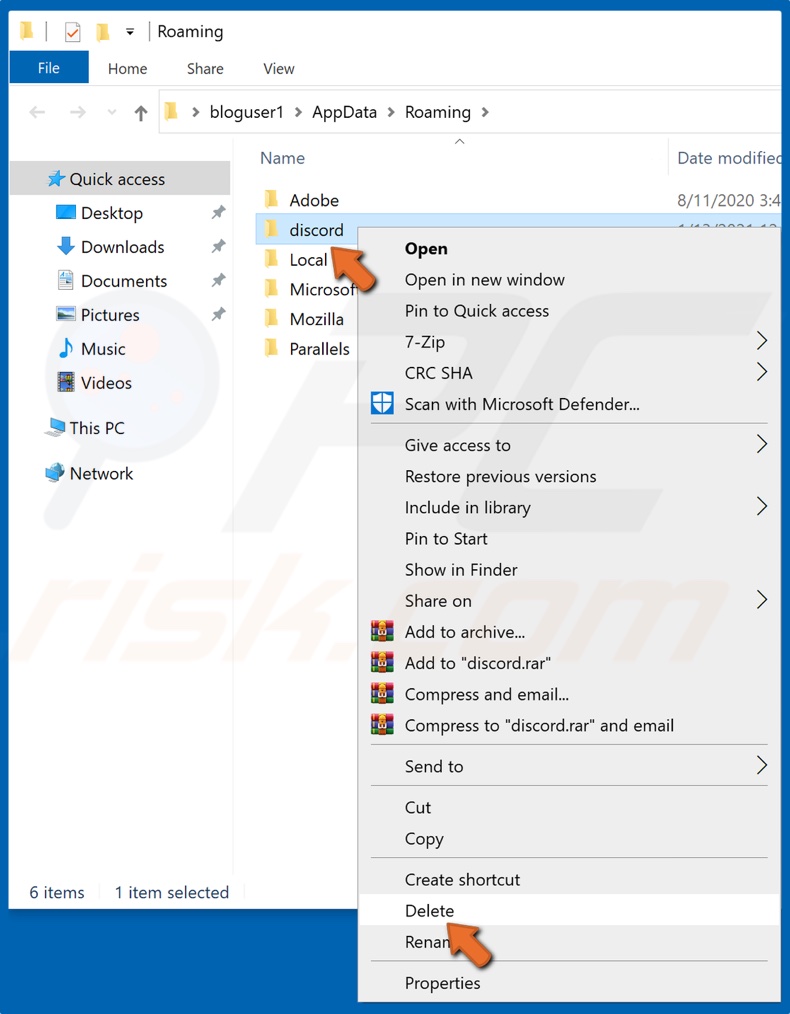Choose Add to "discord.rar"

[x=569, y=663]
